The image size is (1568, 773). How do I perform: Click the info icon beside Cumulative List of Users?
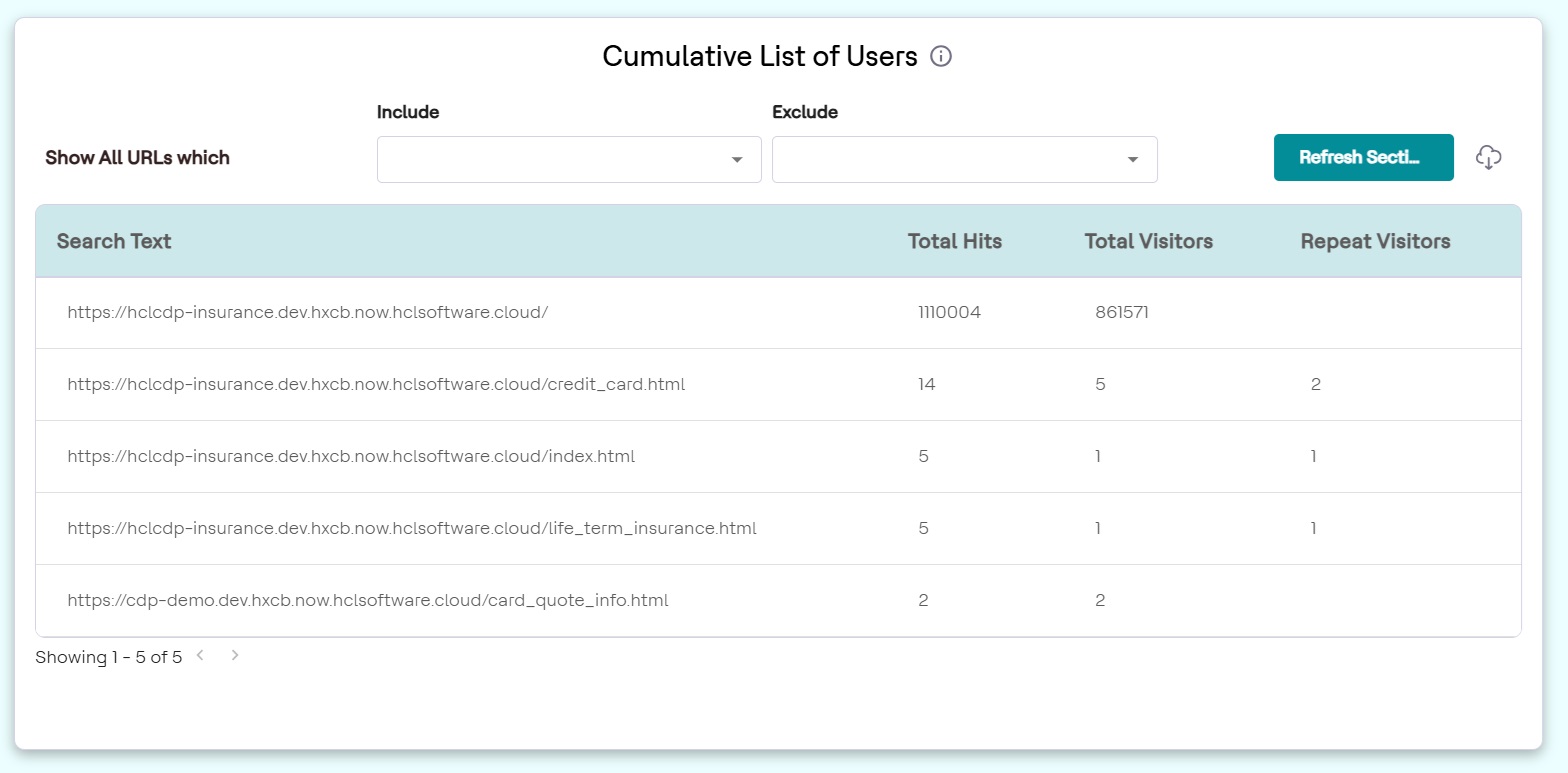[941, 57]
